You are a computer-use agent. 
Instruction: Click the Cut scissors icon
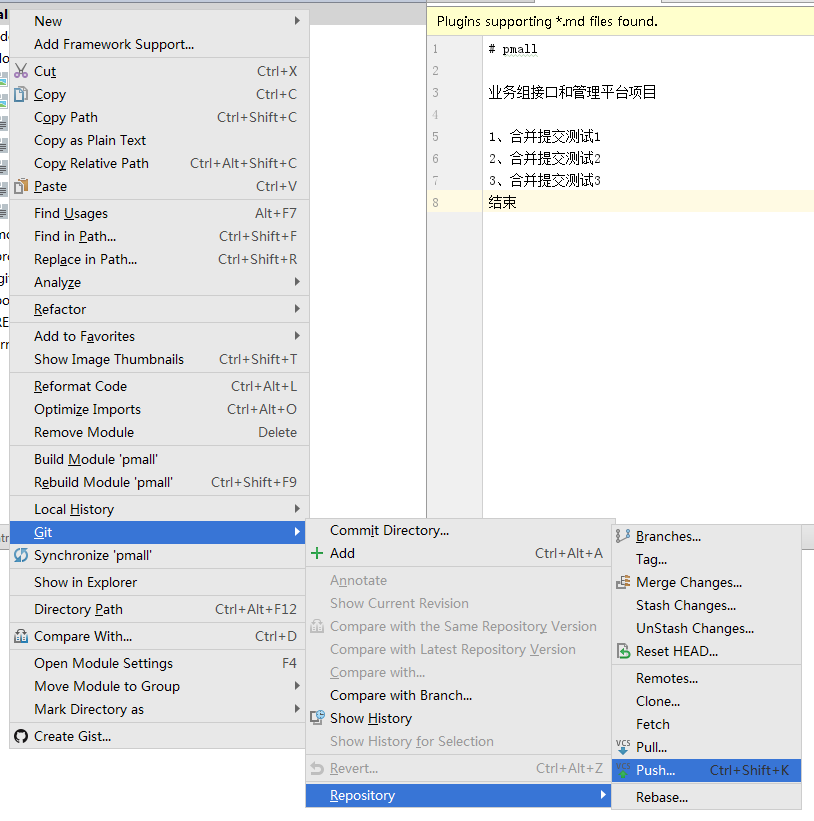[x=21, y=71]
